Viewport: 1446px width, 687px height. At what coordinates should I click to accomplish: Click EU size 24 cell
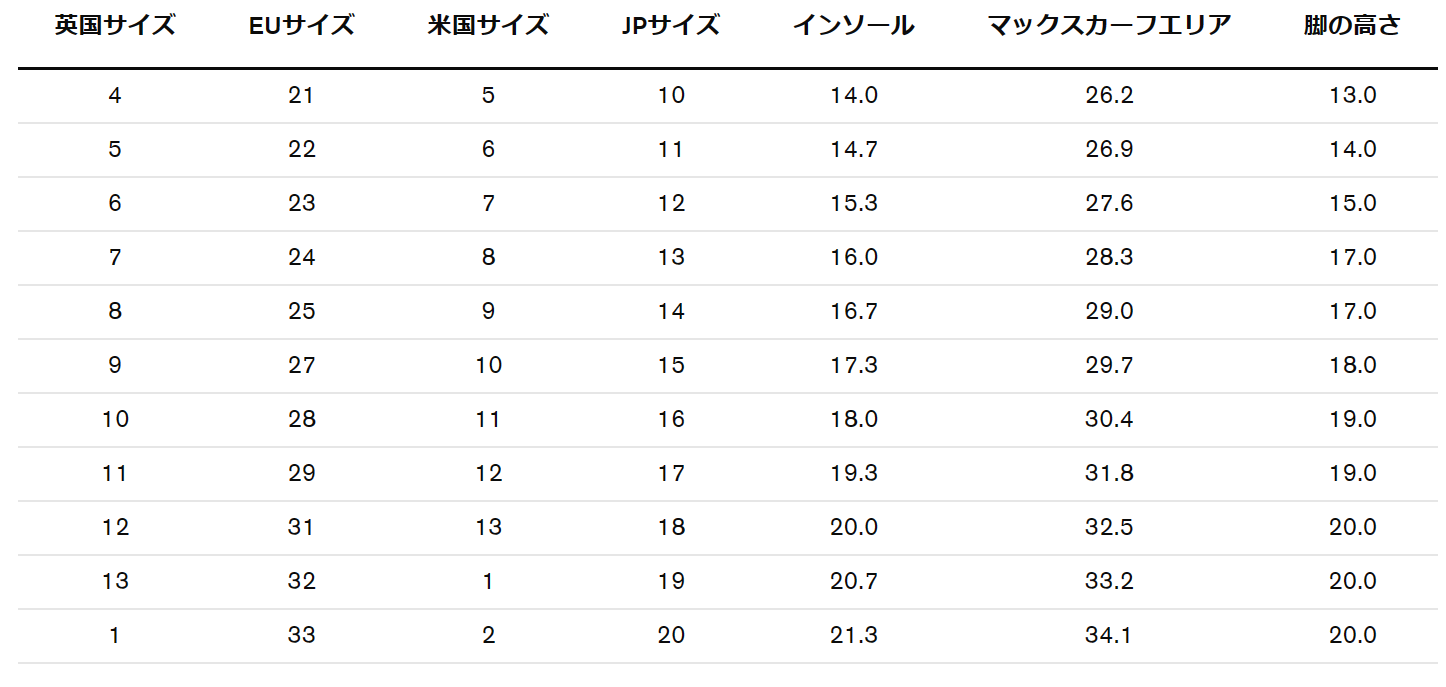[x=301, y=258]
